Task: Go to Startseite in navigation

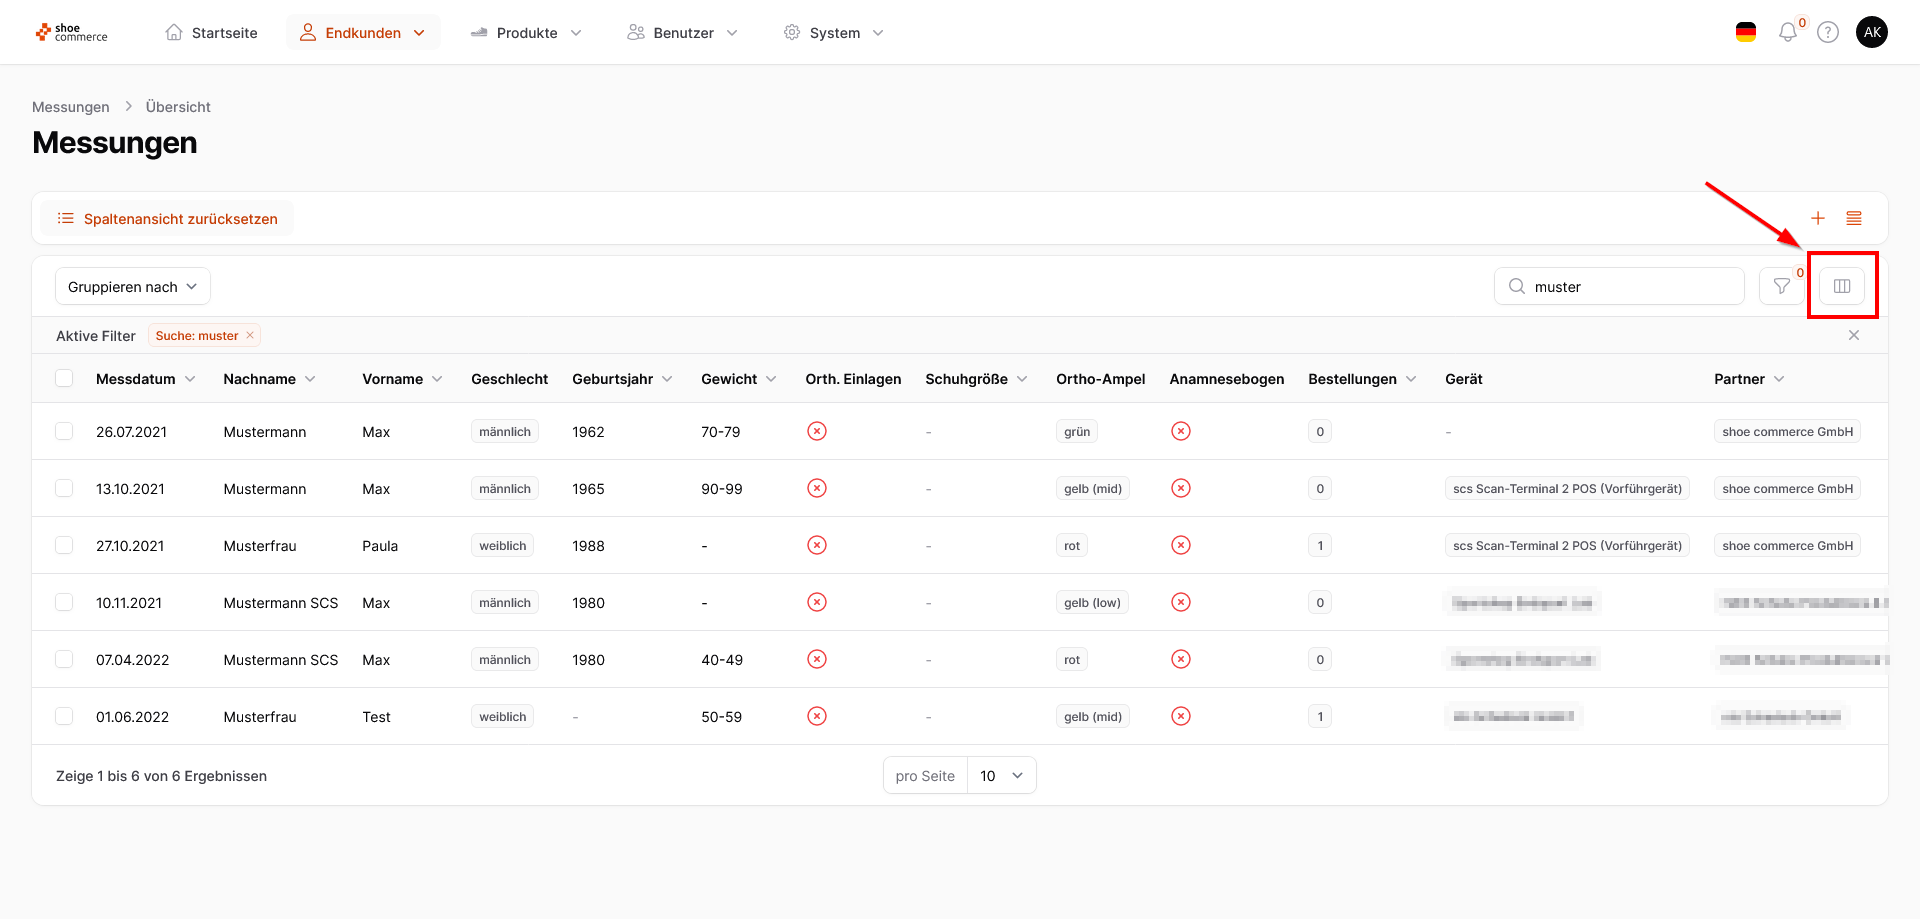Action: click(x=212, y=33)
